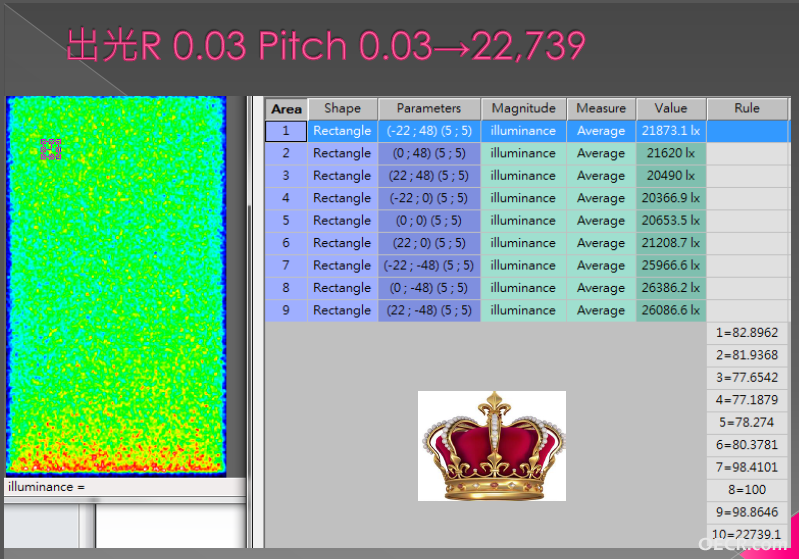The height and width of the screenshot is (559, 799).
Task: Click the Magnitude column header
Action: point(523,109)
